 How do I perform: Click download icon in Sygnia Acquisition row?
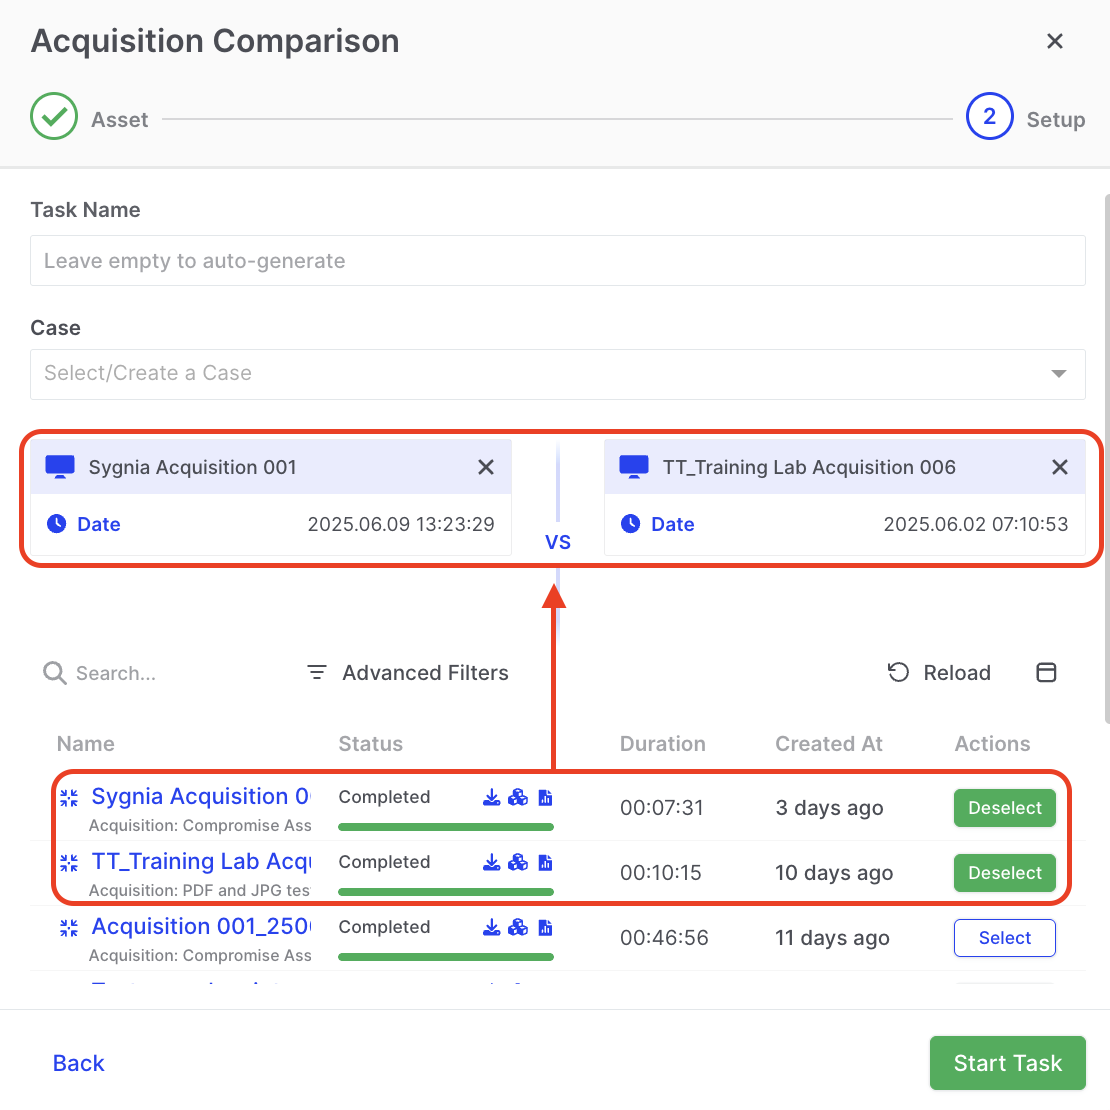click(491, 797)
